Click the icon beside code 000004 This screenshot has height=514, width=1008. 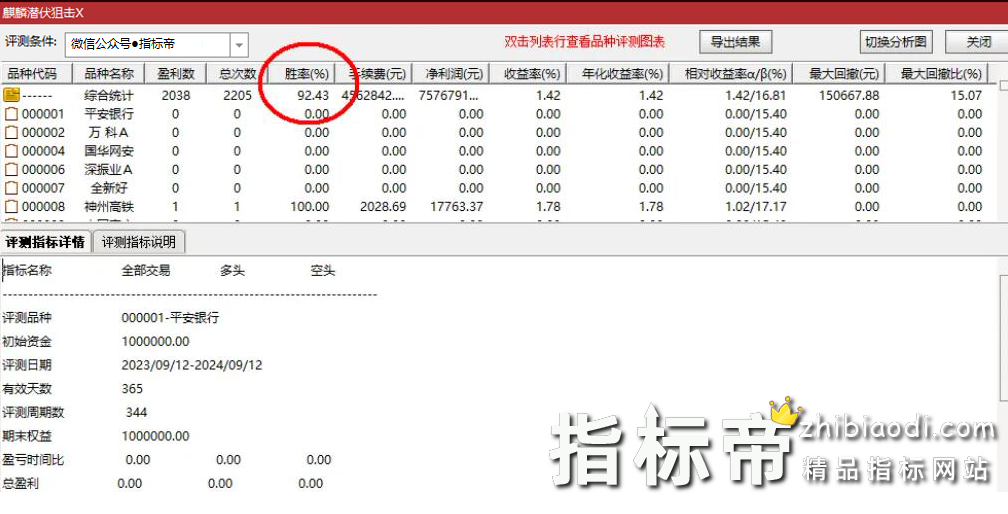11,152
